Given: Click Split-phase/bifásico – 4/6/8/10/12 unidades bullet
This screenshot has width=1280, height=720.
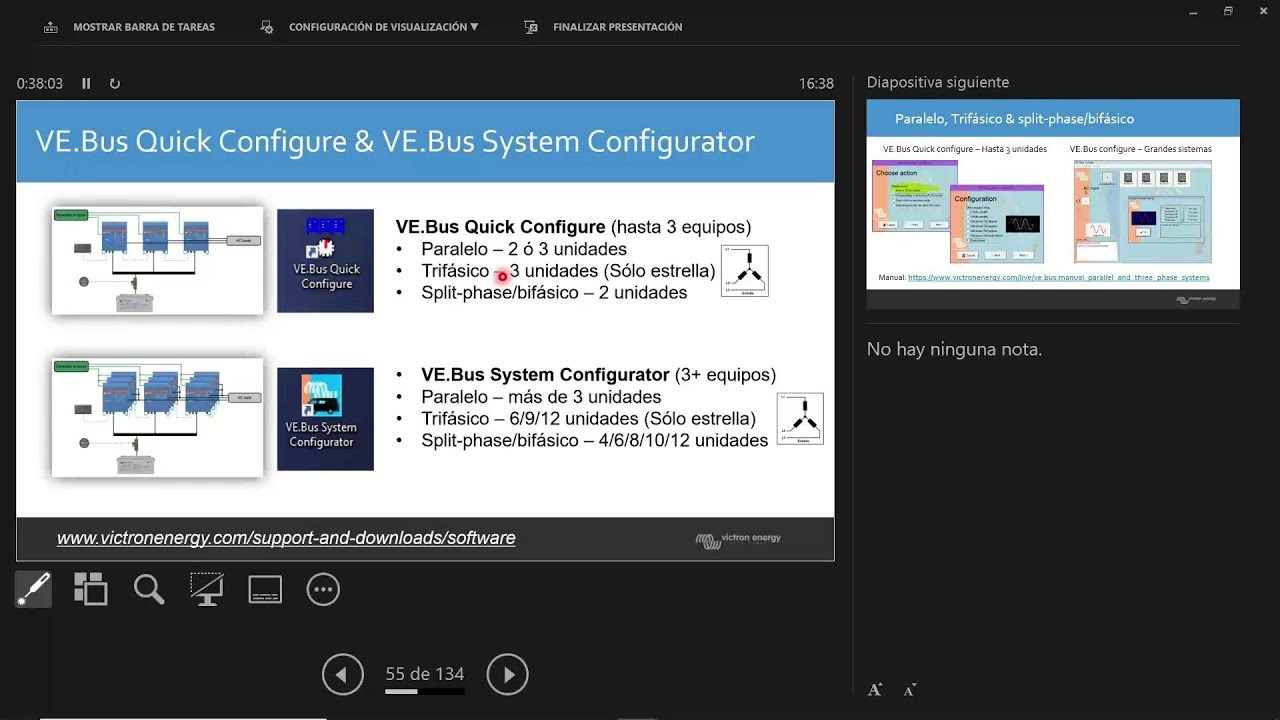Looking at the screenshot, I should click(x=595, y=441).
